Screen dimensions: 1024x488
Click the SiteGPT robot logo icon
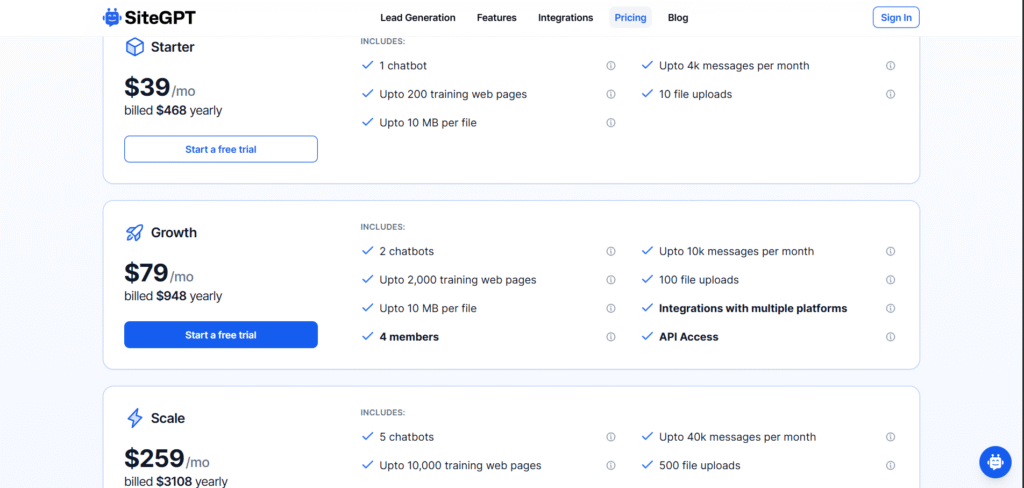(x=112, y=18)
